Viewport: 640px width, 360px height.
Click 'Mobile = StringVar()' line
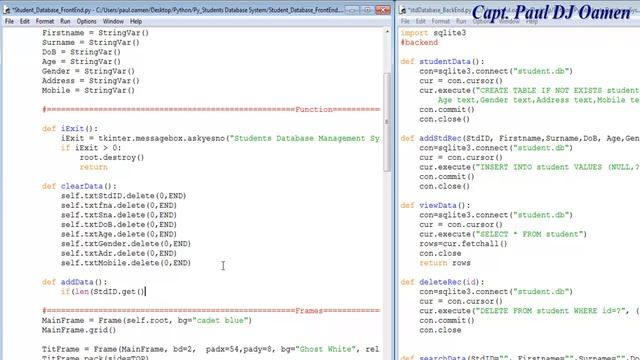(88, 90)
